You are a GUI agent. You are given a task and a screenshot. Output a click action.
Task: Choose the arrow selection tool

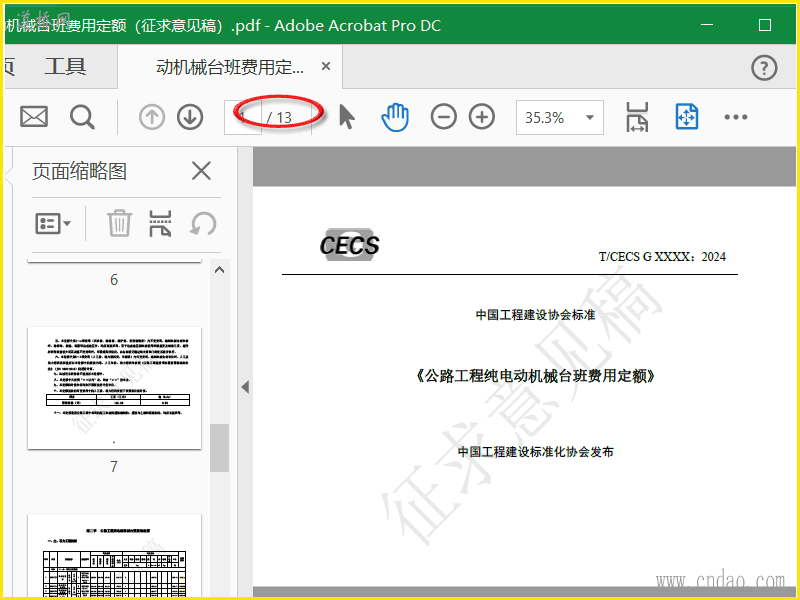(x=346, y=117)
